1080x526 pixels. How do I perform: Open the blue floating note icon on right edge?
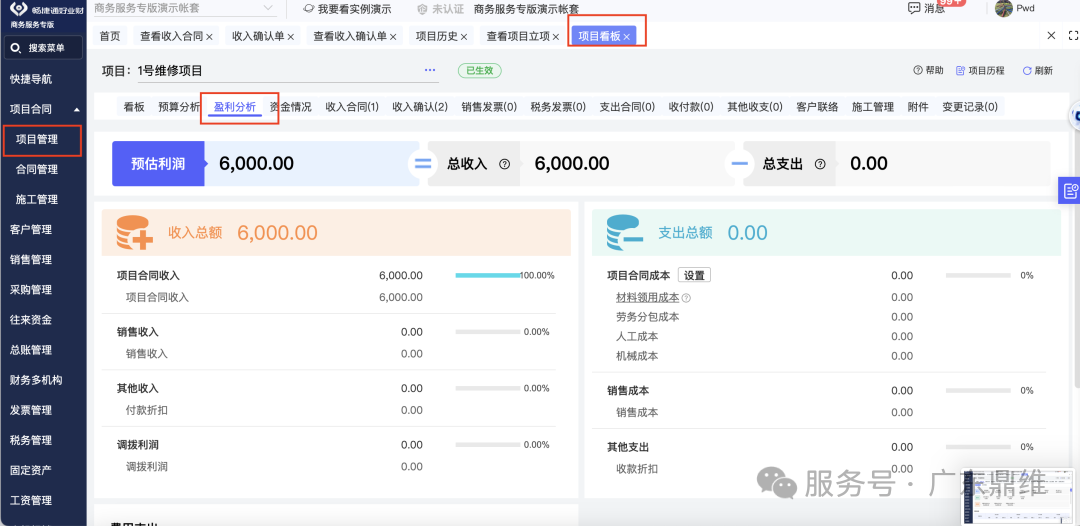click(x=1070, y=190)
